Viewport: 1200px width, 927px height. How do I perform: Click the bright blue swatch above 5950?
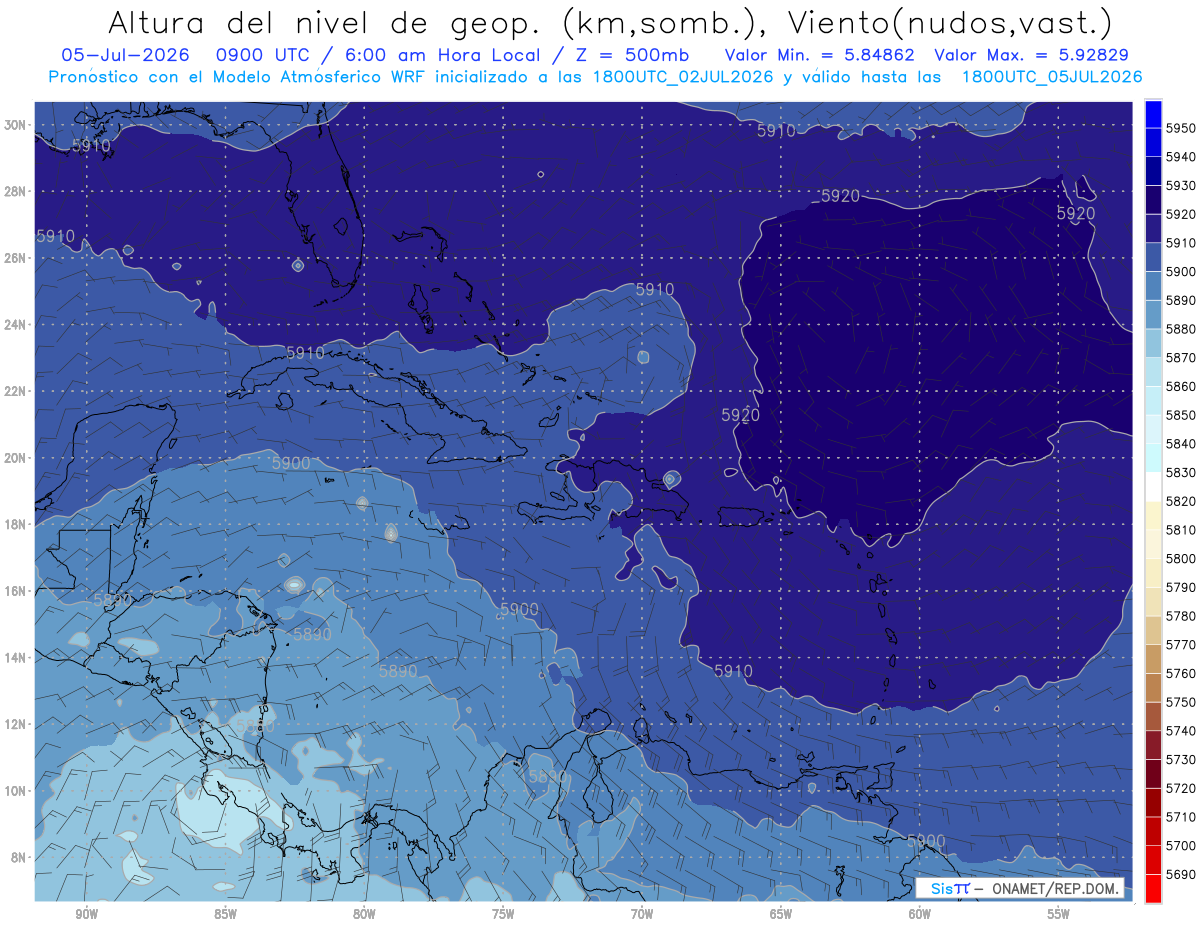point(1153,114)
